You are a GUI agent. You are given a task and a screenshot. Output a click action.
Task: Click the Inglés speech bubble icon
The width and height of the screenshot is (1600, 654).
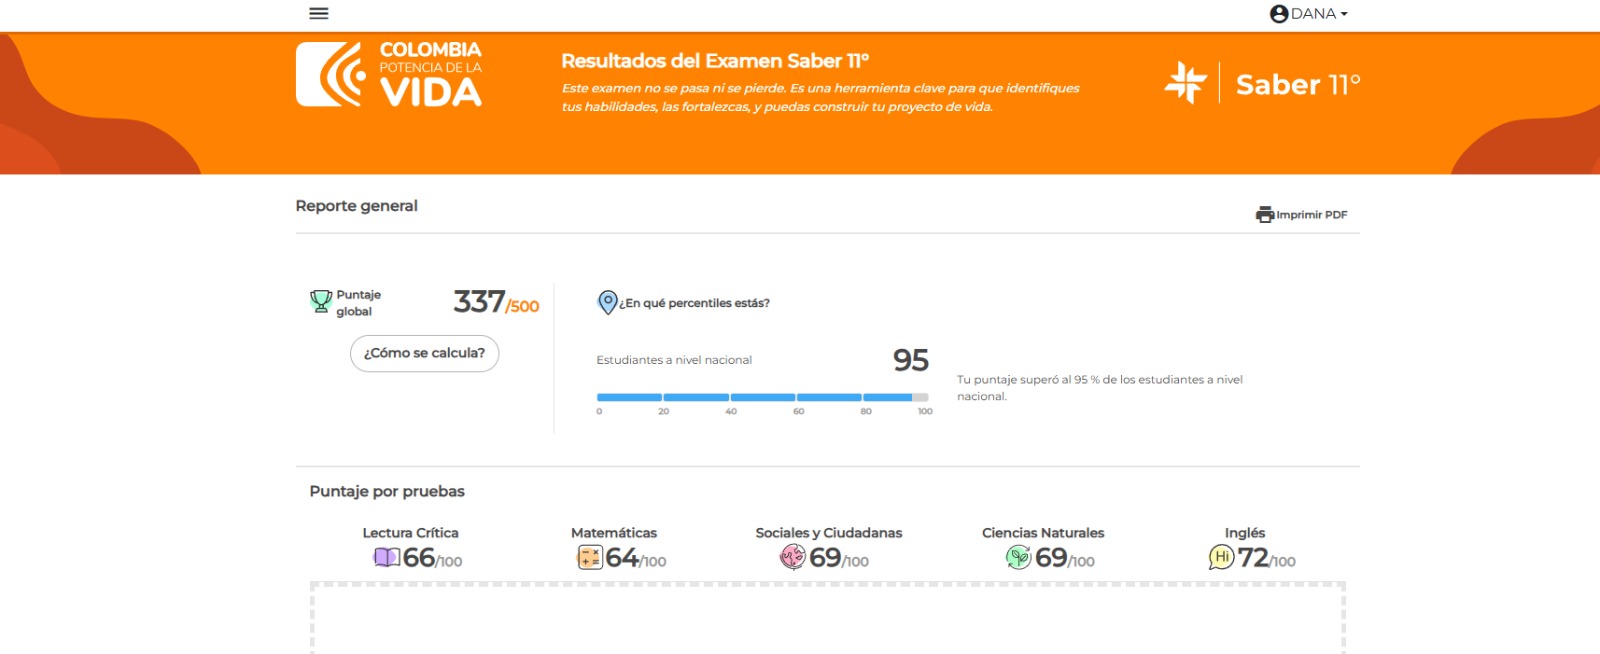(x=1222, y=557)
